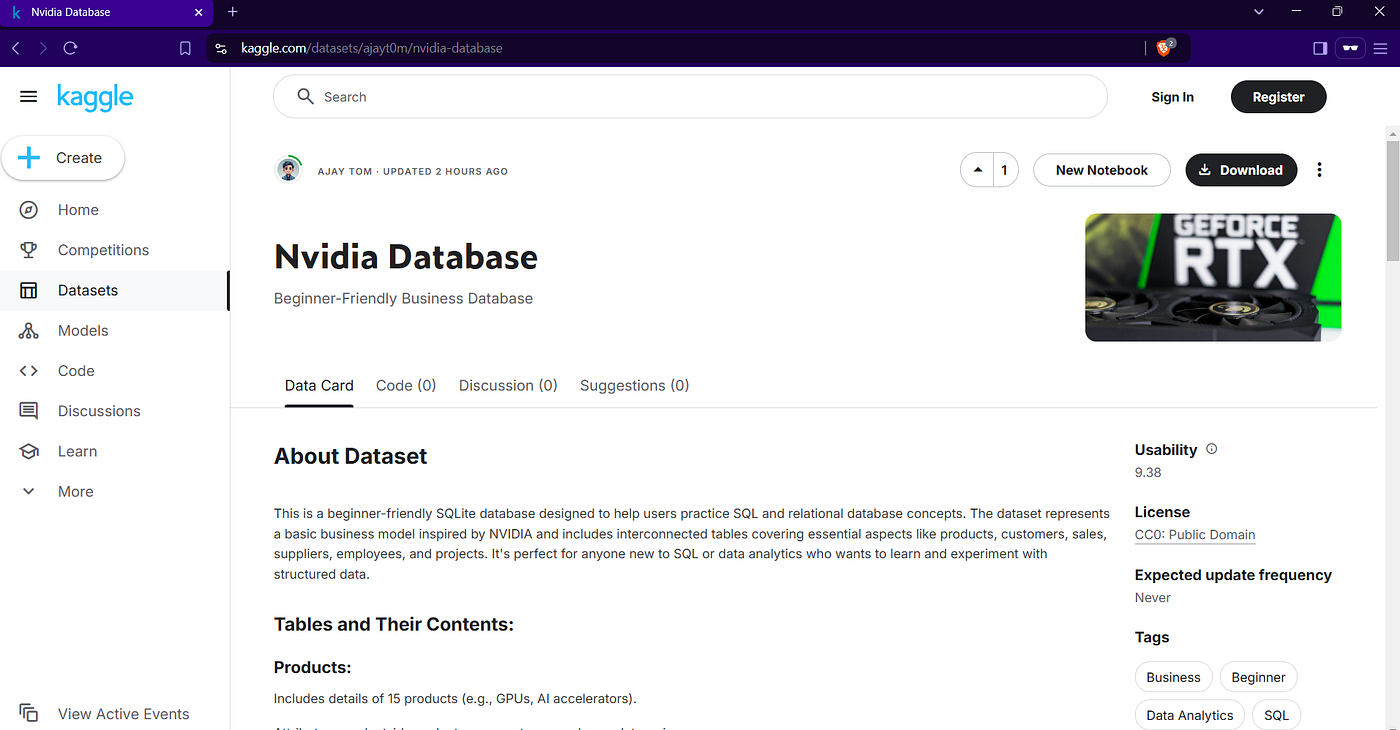Viewport: 1400px width, 730px height.
Task: Bookmark this page using the address bar icon
Action: [x=185, y=48]
